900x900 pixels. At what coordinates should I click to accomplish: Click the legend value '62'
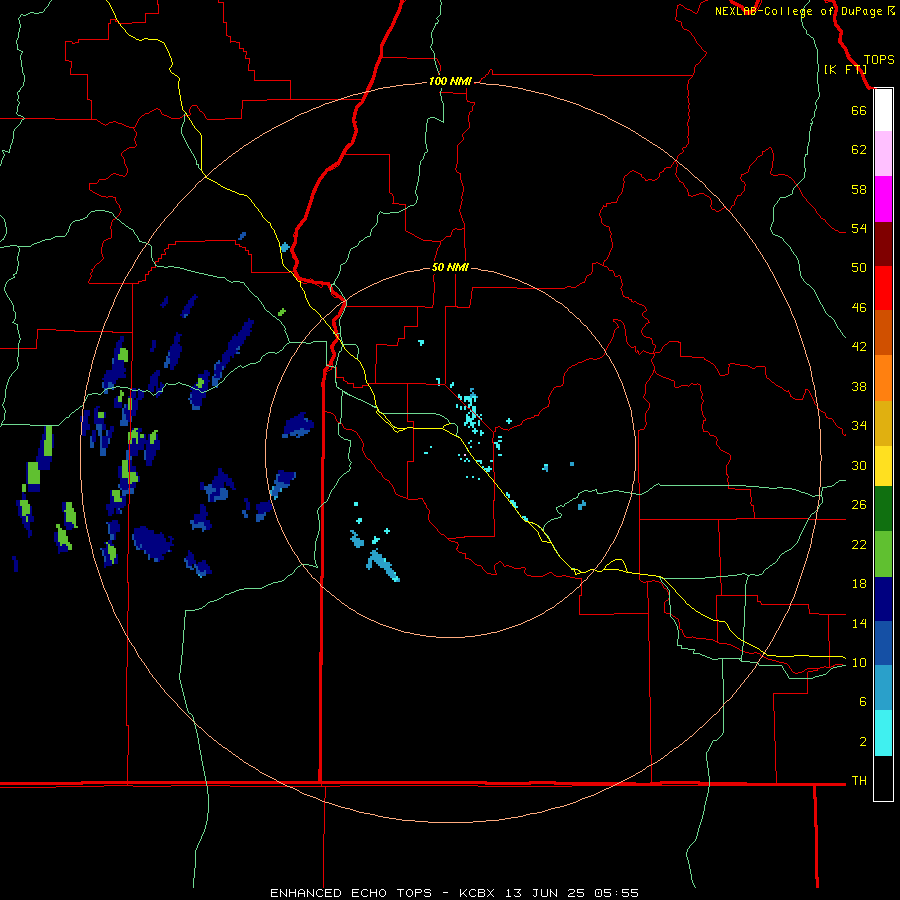click(859, 150)
